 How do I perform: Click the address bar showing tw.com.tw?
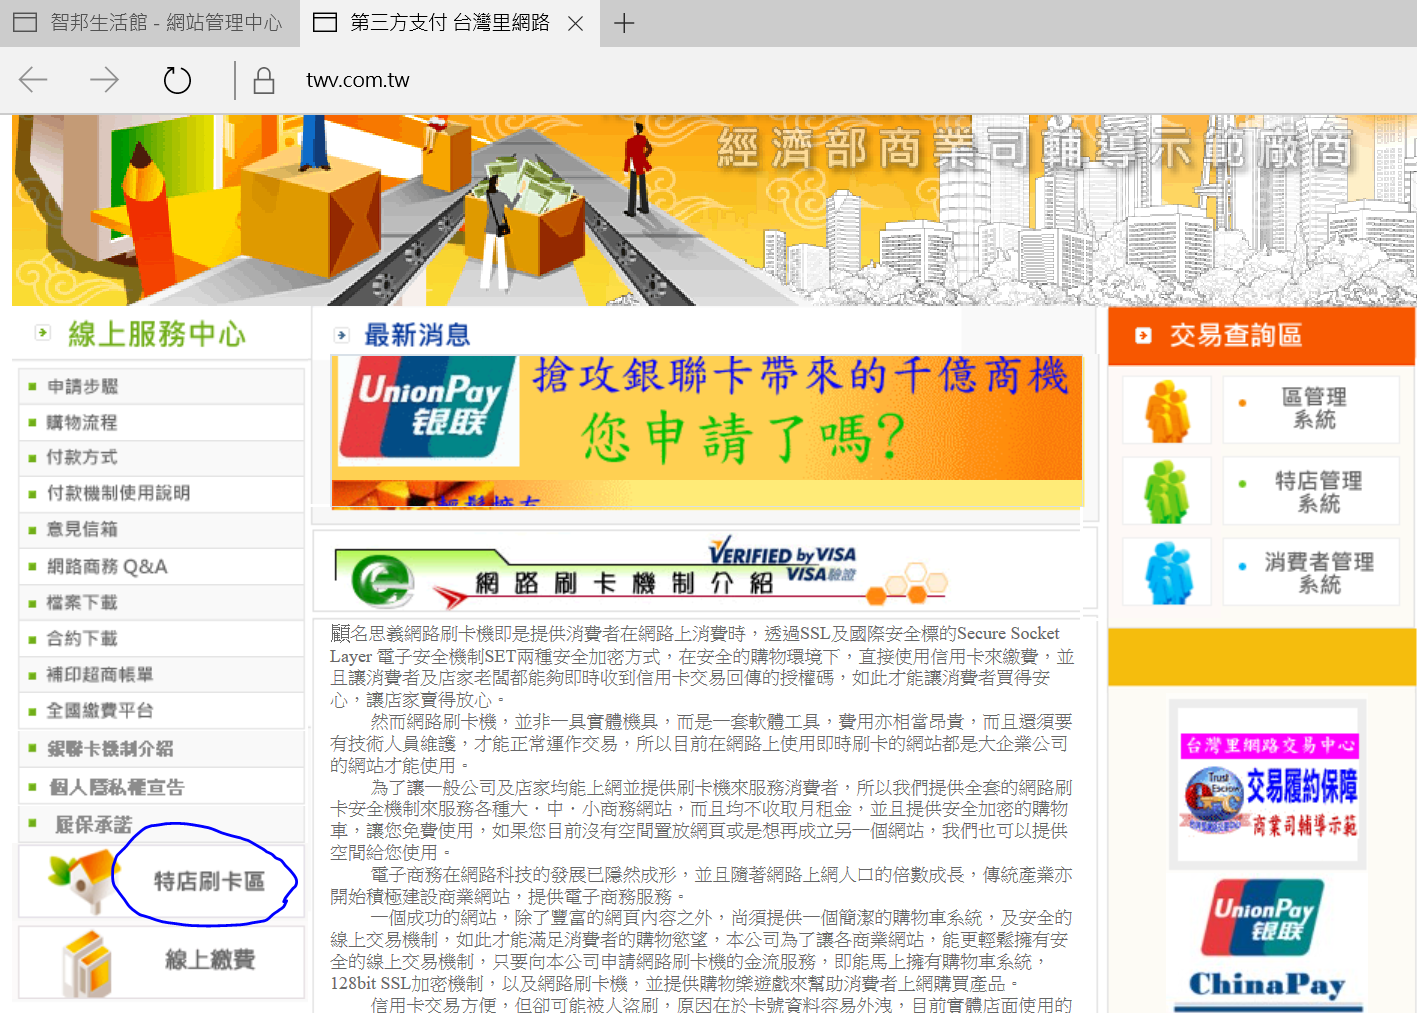point(358,81)
